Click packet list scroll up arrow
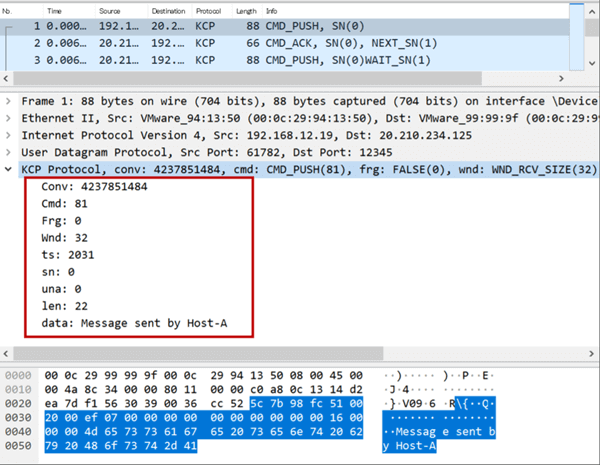The image size is (600, 465). (x=592, y=11)
